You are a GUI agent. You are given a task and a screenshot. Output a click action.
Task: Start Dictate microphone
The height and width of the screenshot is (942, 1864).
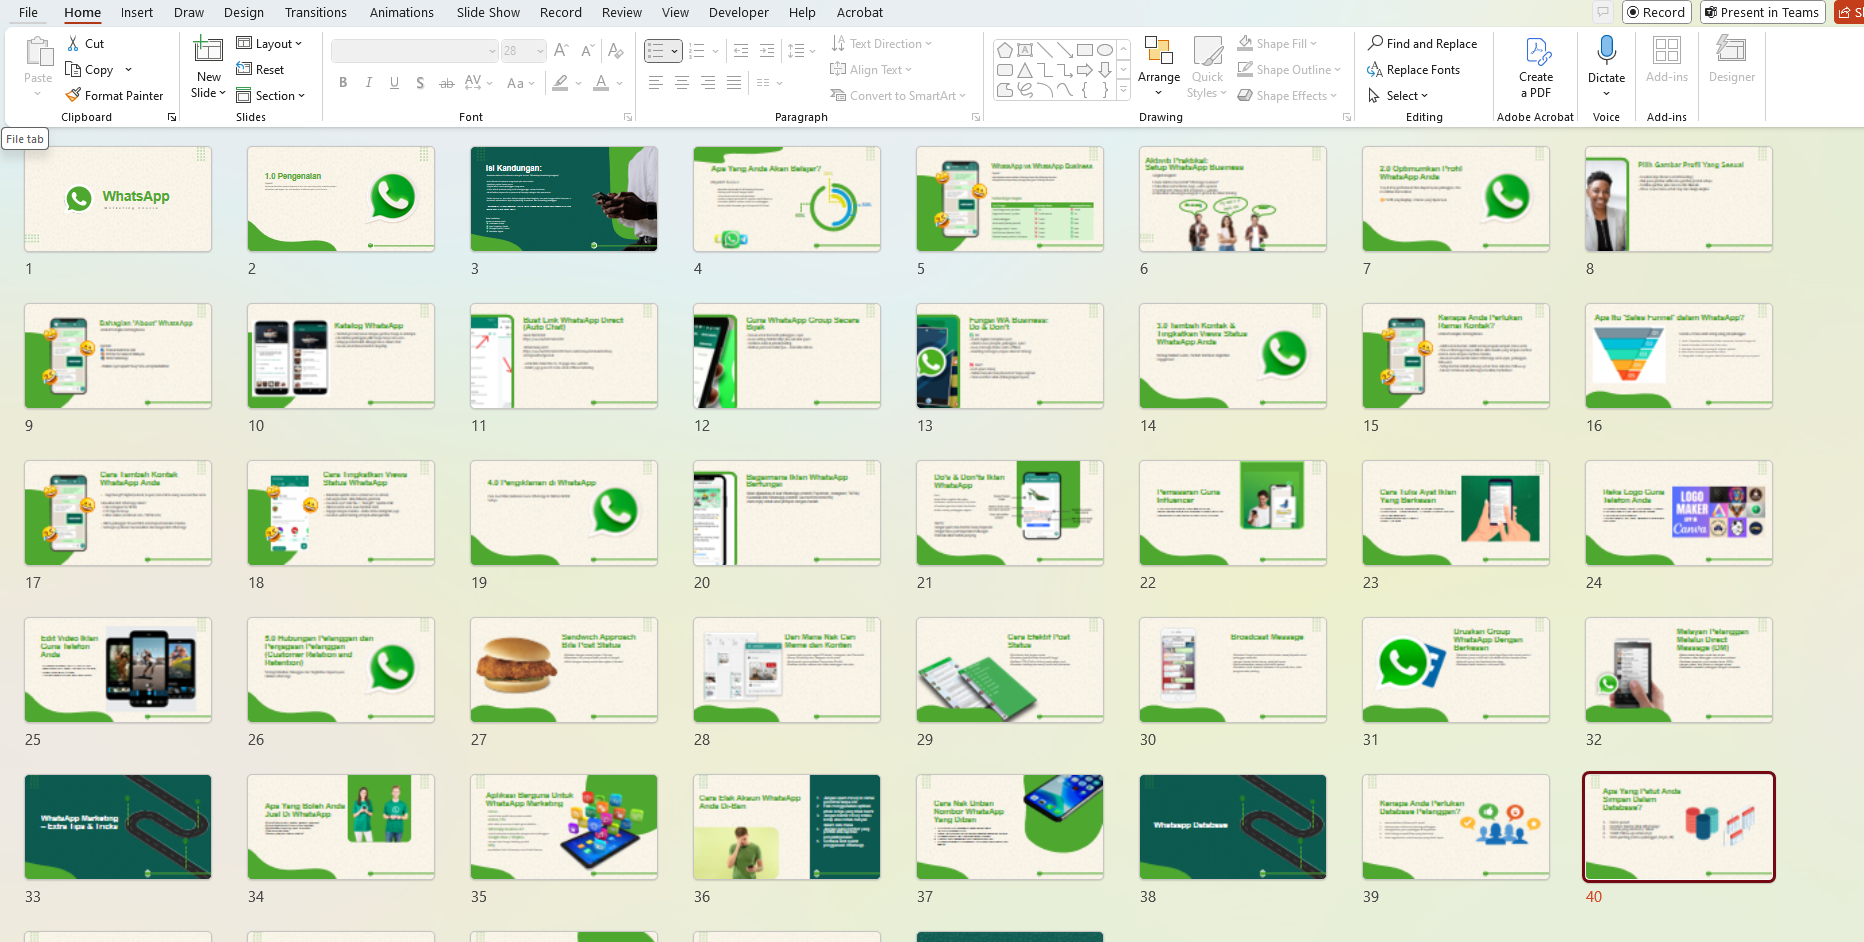pos(1606,66)
